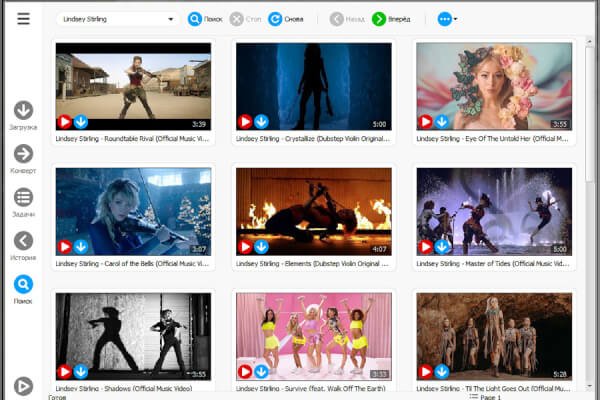The image size is (600, 400).
Task: Download the Roundtable Rival video
Action: (81, 122)
